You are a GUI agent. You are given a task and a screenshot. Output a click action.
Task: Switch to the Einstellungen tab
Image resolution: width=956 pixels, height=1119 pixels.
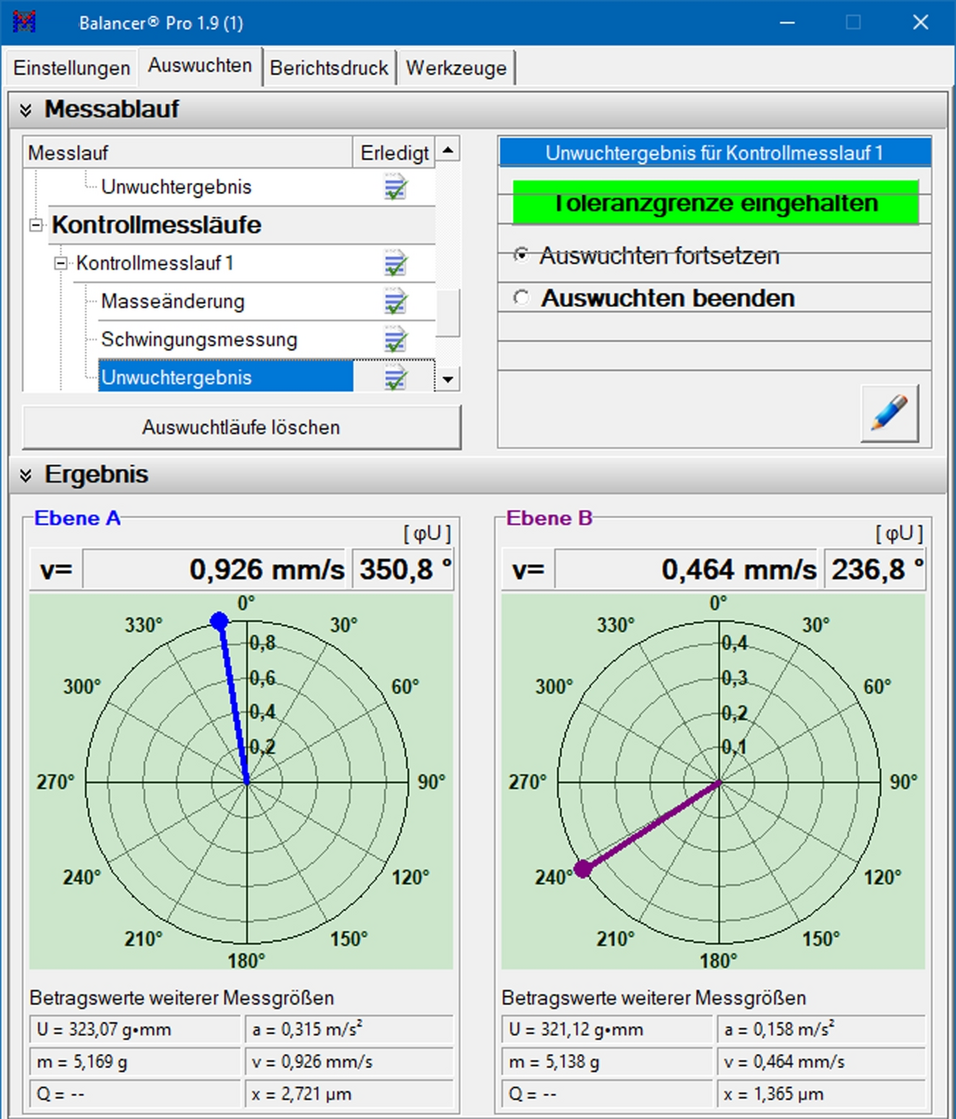pos(71,69)
